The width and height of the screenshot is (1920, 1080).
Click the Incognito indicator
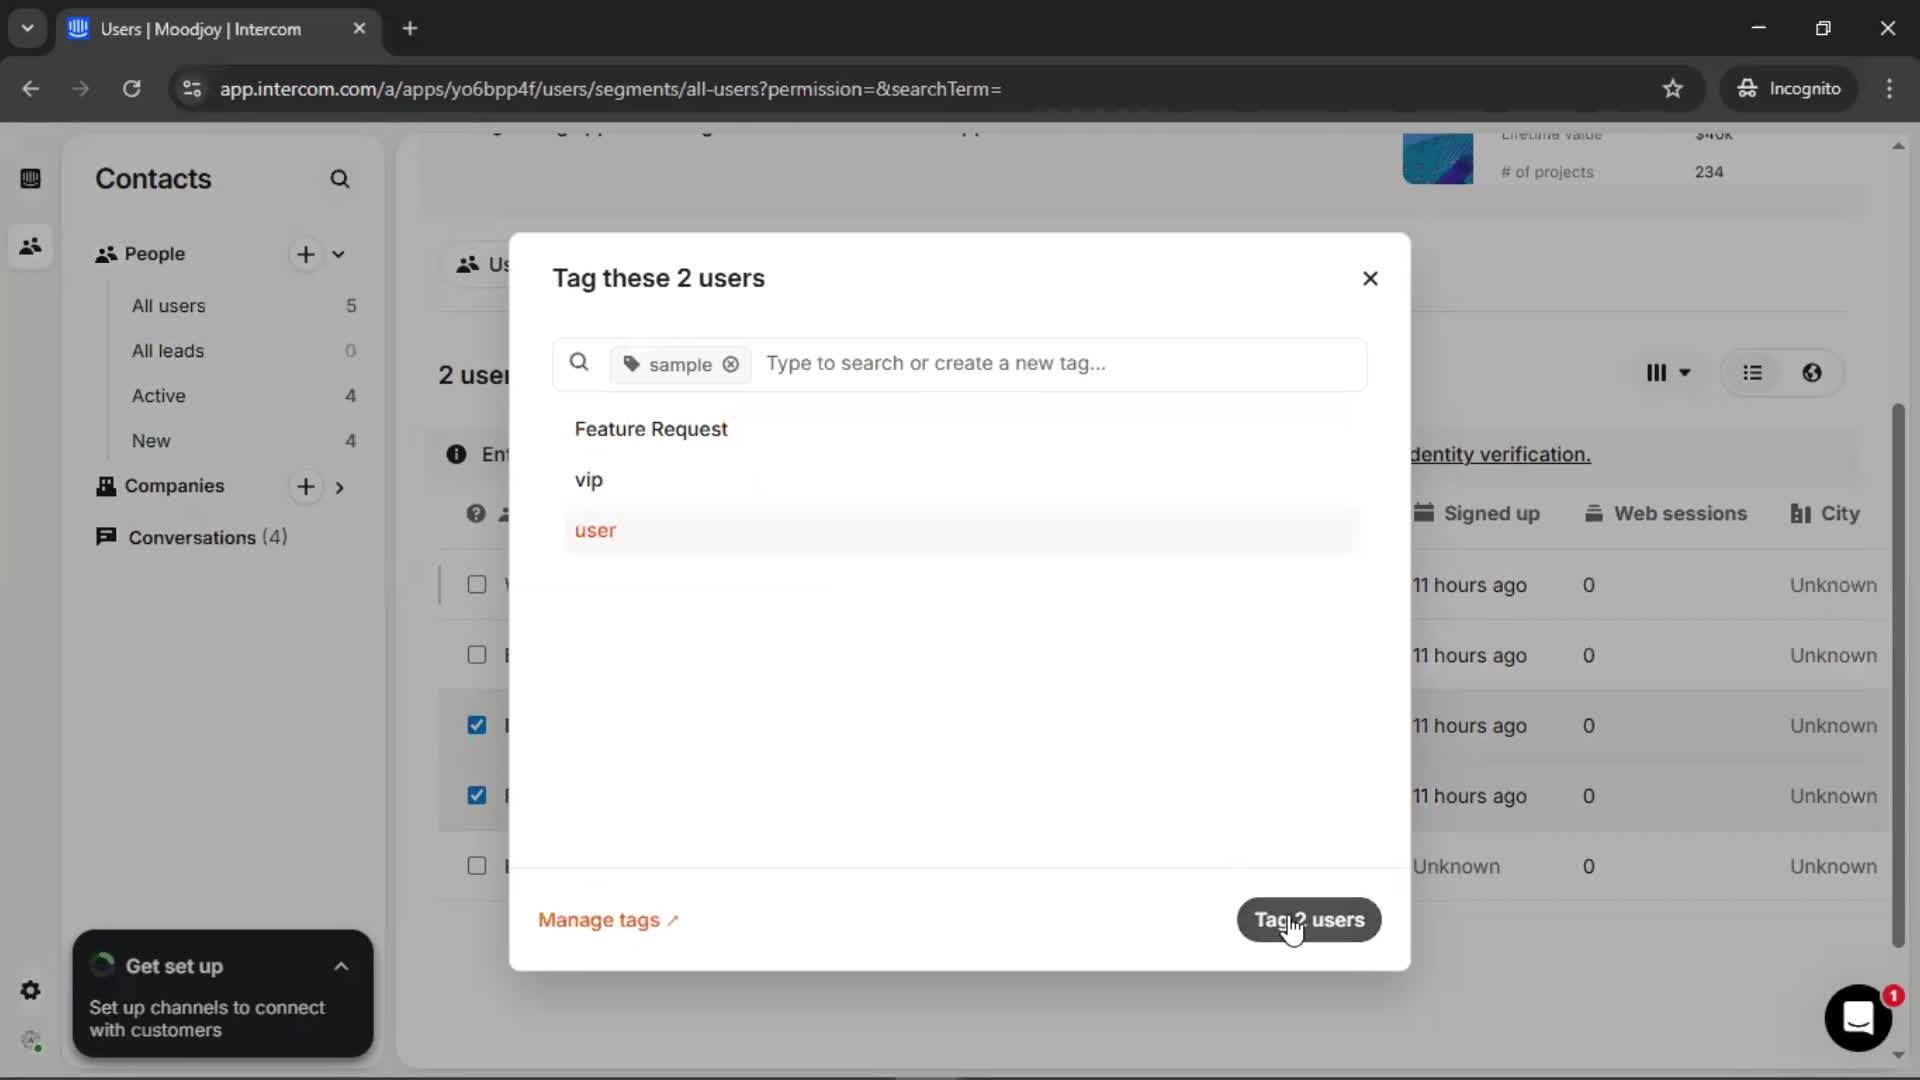1789,89
